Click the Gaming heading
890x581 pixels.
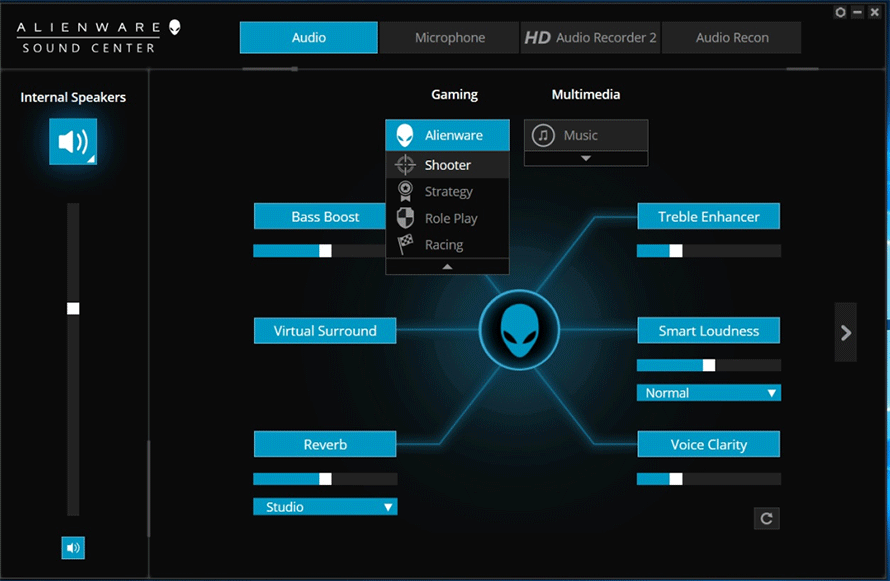(x=454, y=94)
